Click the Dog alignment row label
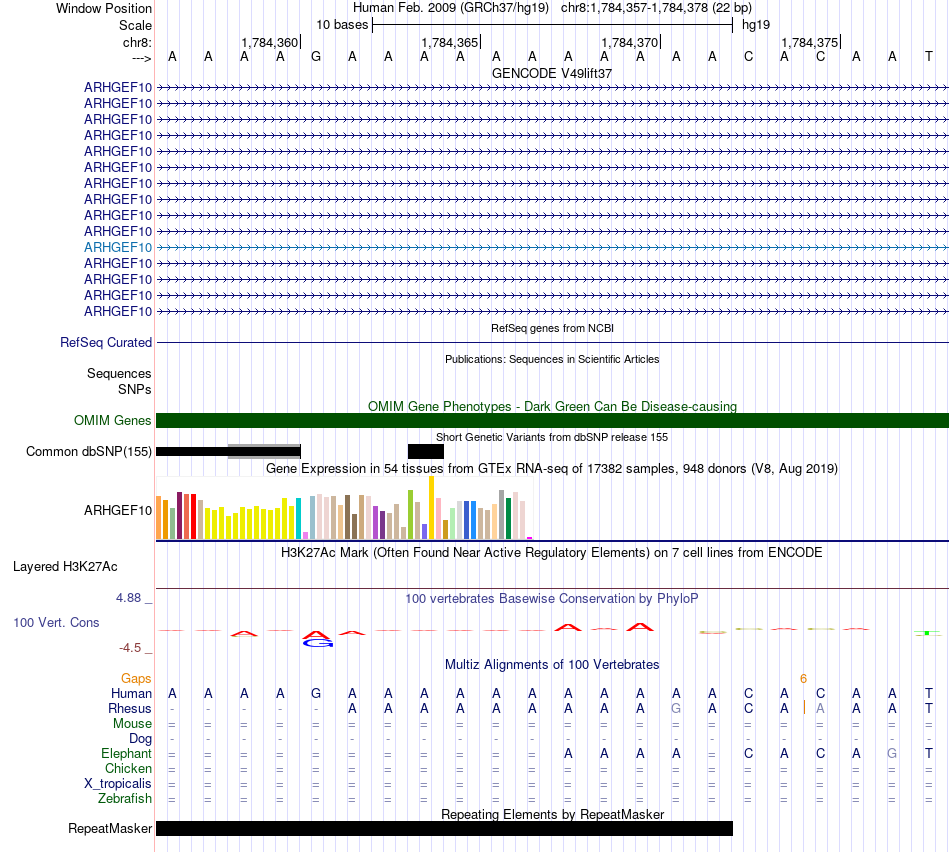 tap(140, 739)
